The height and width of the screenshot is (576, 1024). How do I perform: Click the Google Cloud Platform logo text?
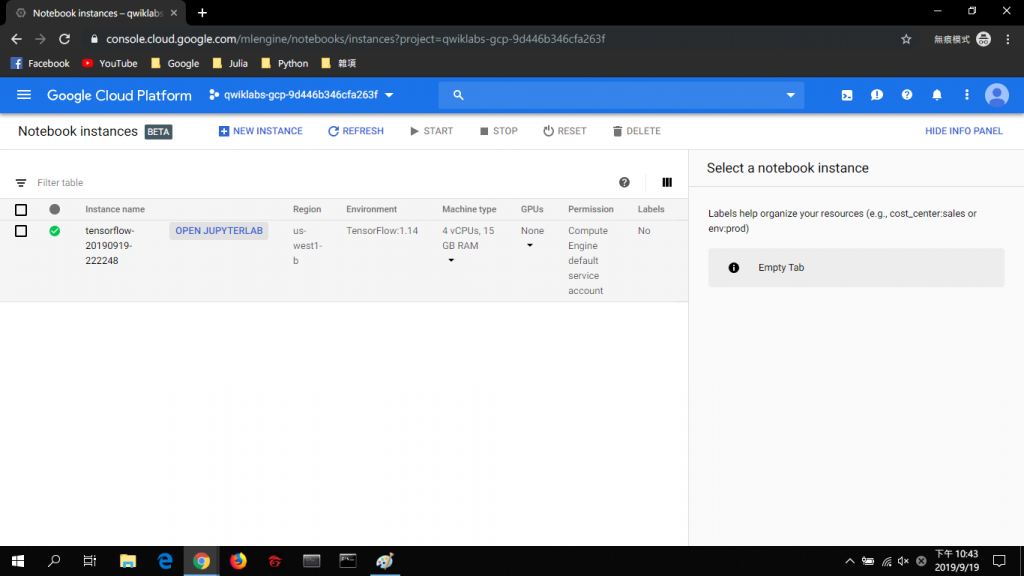[119, 95]
